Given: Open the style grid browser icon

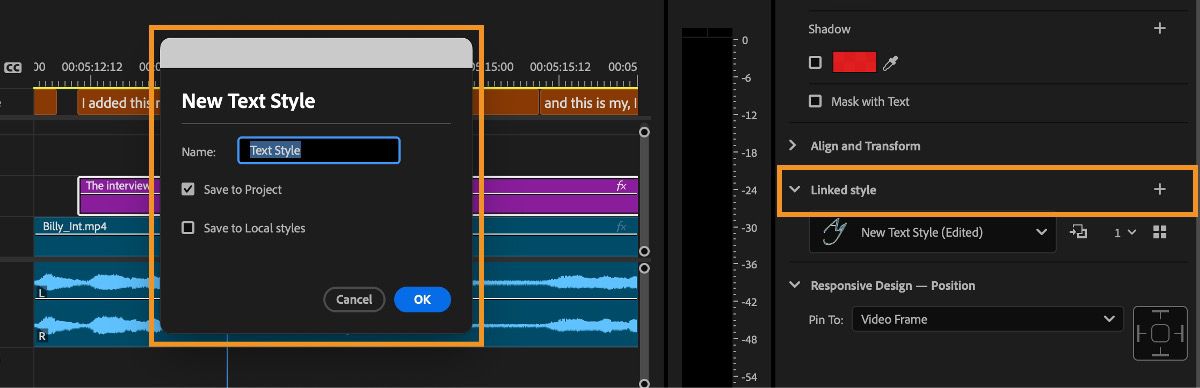Looking at the screenshot, I should pos(1160,232).
